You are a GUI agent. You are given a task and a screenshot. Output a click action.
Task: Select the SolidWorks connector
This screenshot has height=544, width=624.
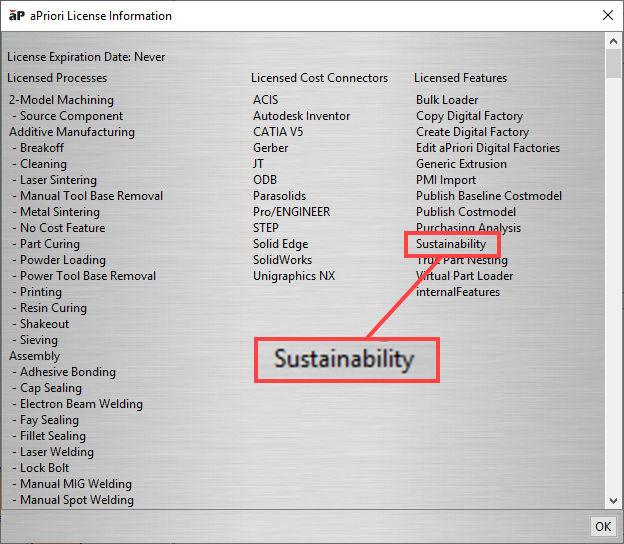point(283,260)
